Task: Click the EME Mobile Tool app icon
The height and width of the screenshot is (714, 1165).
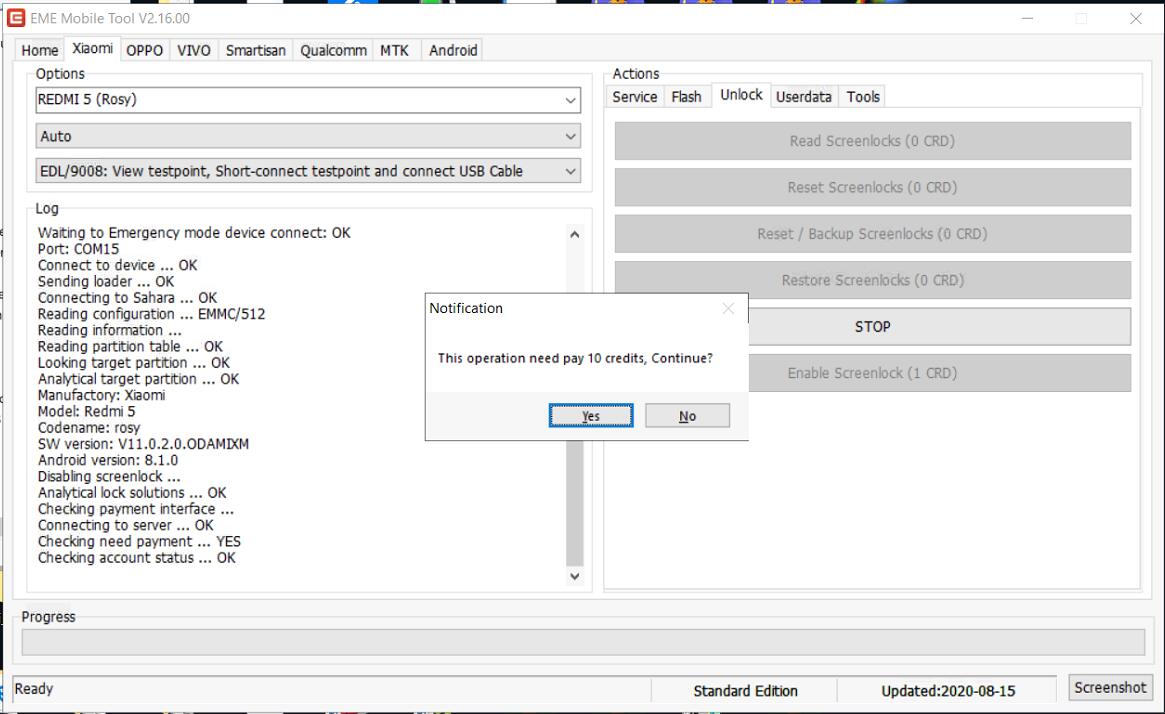Action: [x=16, y=18]
